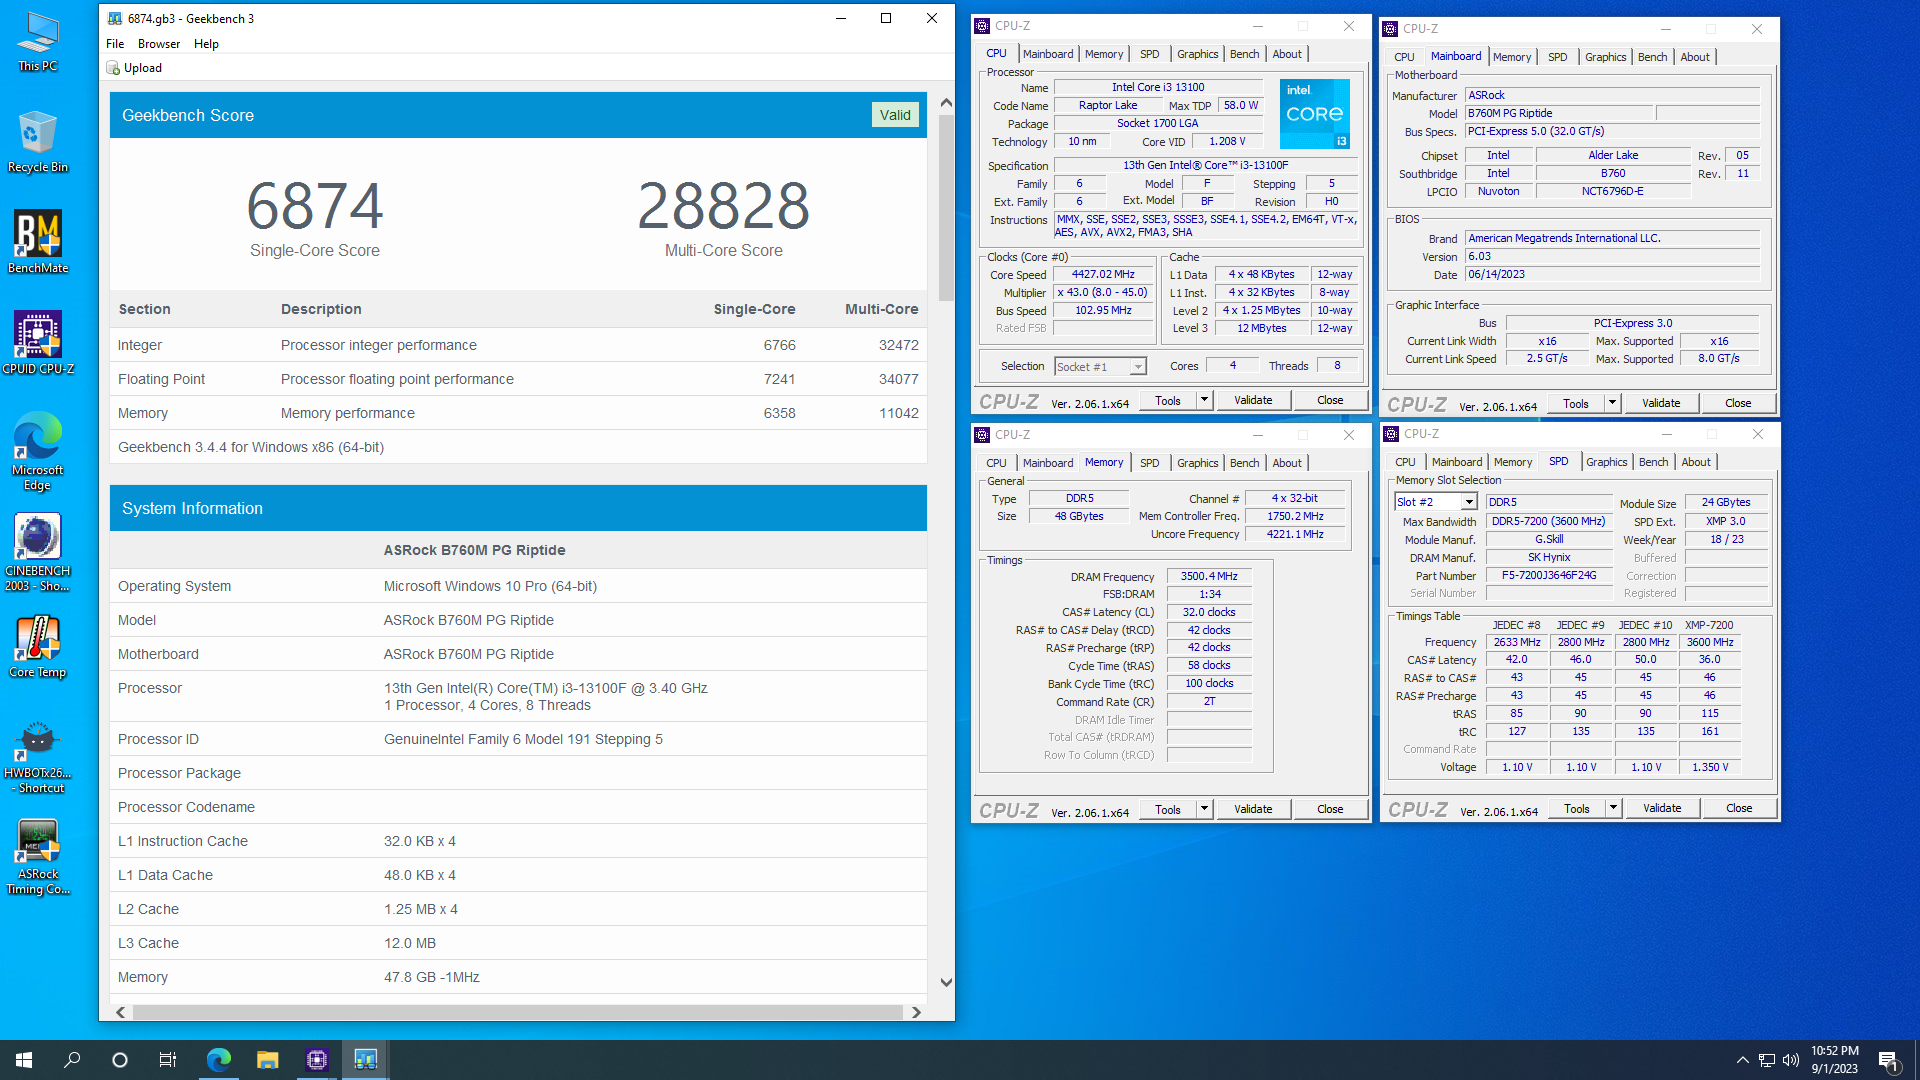Select the Integer score row

click(x=518, y=345)
